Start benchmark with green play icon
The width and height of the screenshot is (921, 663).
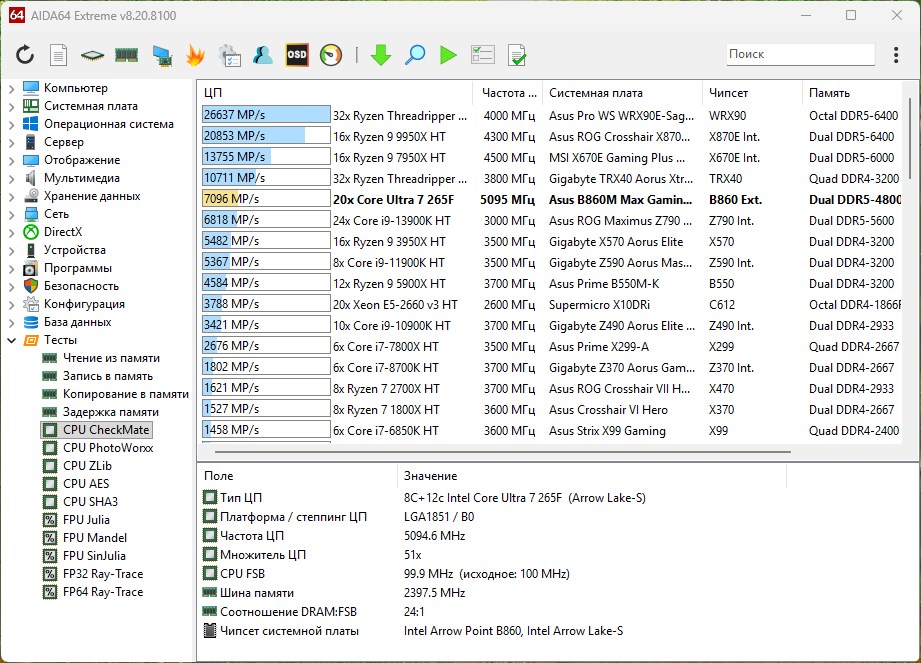(x=448, y=55)
